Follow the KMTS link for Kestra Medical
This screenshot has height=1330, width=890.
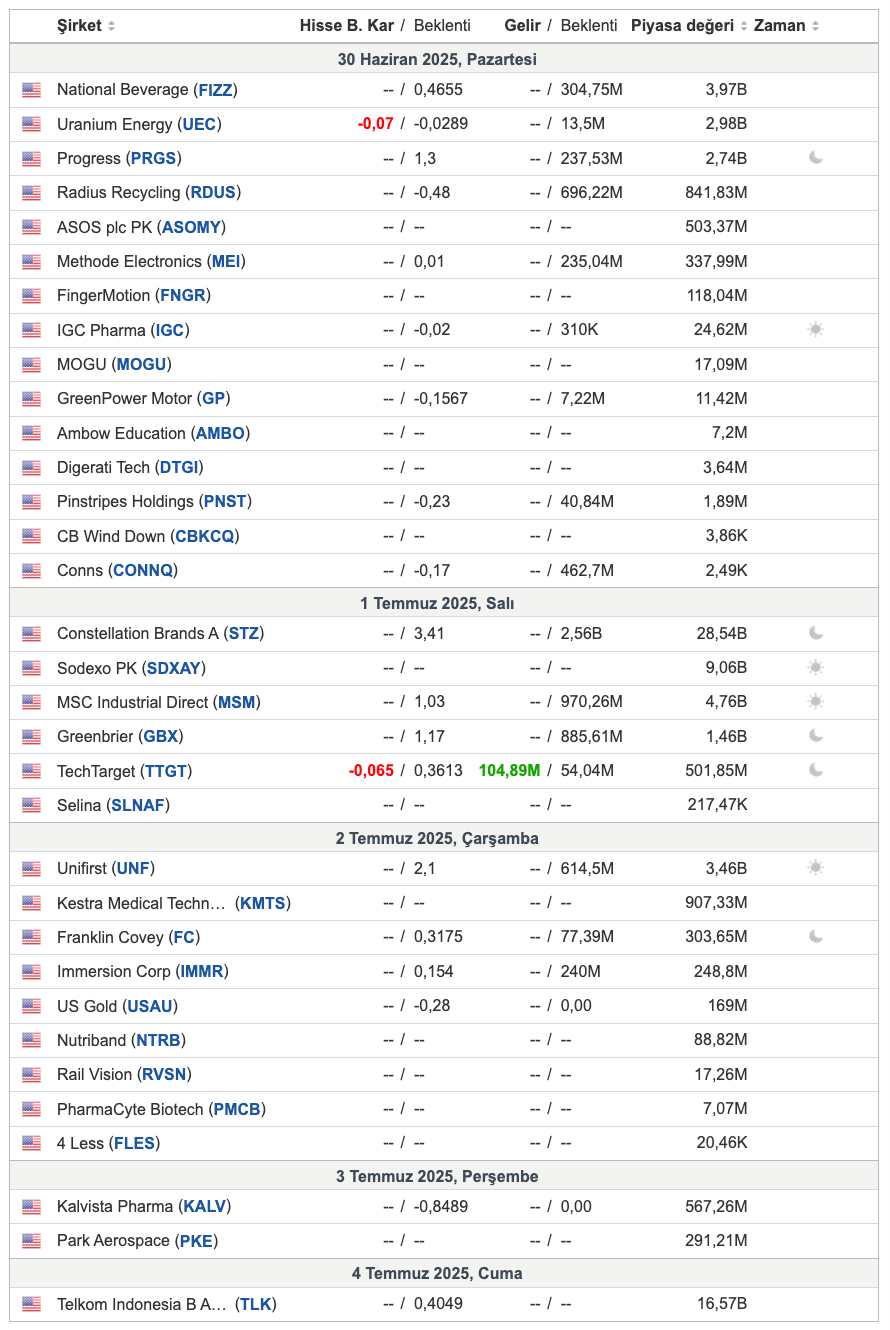click(264, 903)
